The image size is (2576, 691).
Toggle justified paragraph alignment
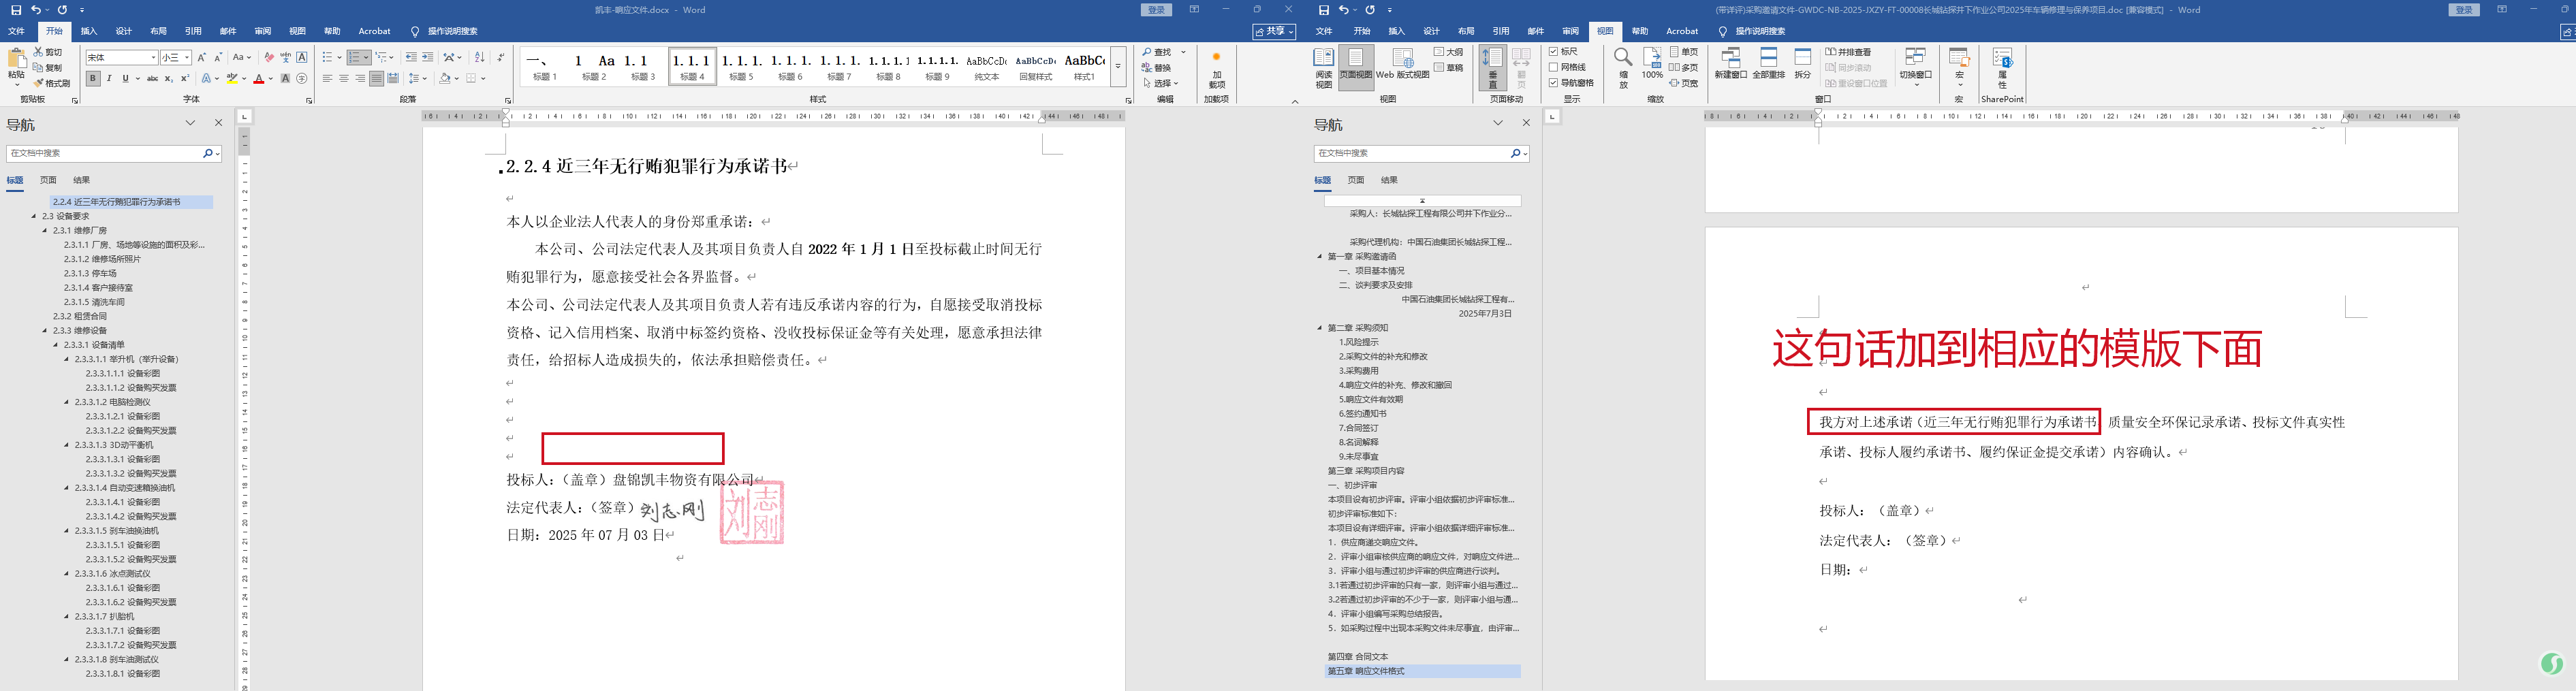click(x=376, y=78)
